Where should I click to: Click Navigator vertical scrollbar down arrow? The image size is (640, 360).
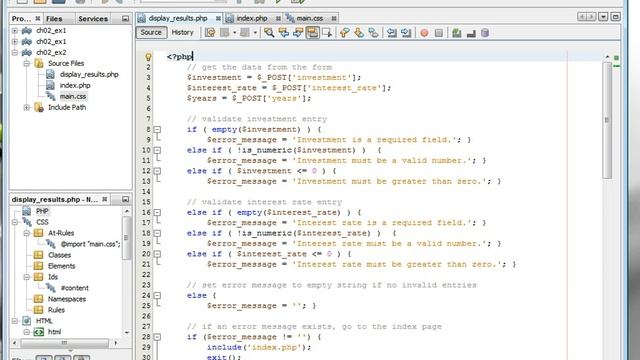click(x=127, y=333)
